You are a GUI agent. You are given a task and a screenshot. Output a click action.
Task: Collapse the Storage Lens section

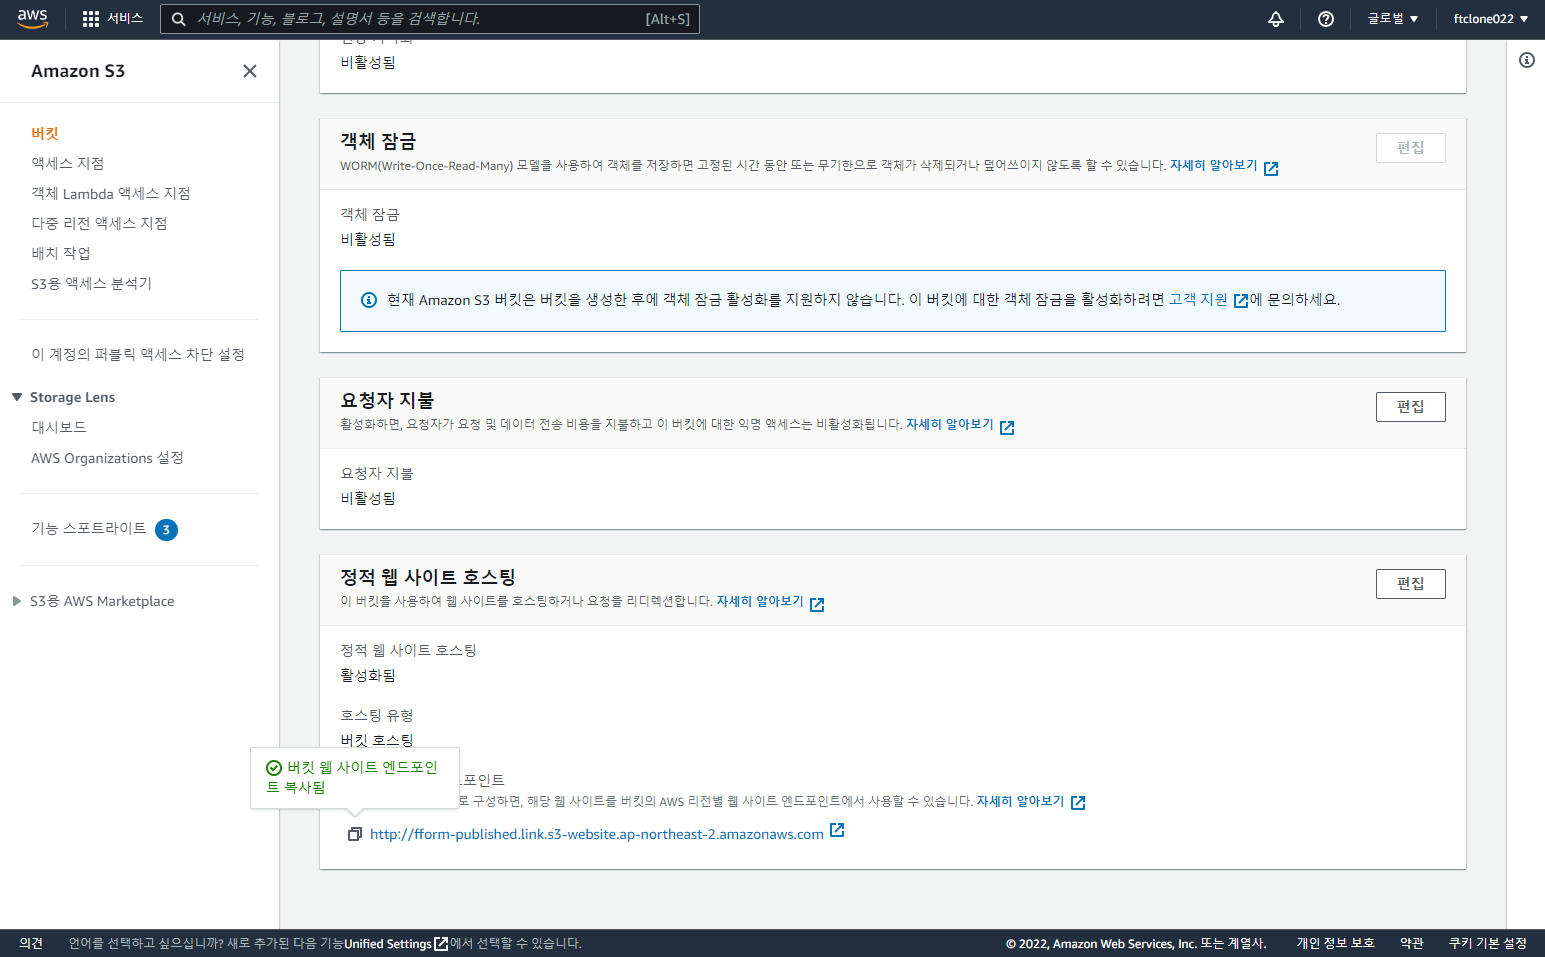click(17, 398)
